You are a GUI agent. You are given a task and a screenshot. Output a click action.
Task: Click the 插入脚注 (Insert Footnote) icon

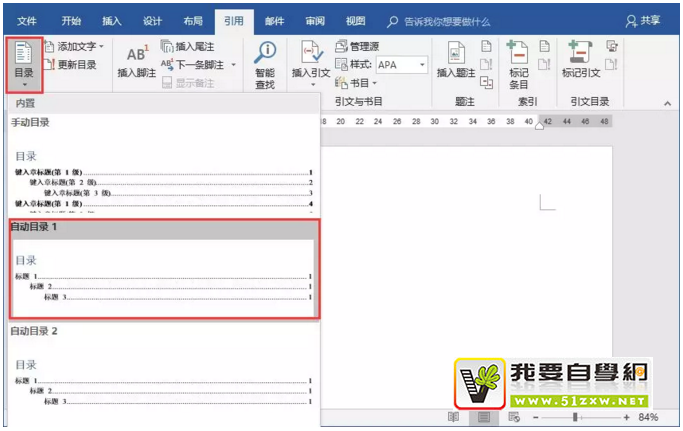tap(135, 60)
